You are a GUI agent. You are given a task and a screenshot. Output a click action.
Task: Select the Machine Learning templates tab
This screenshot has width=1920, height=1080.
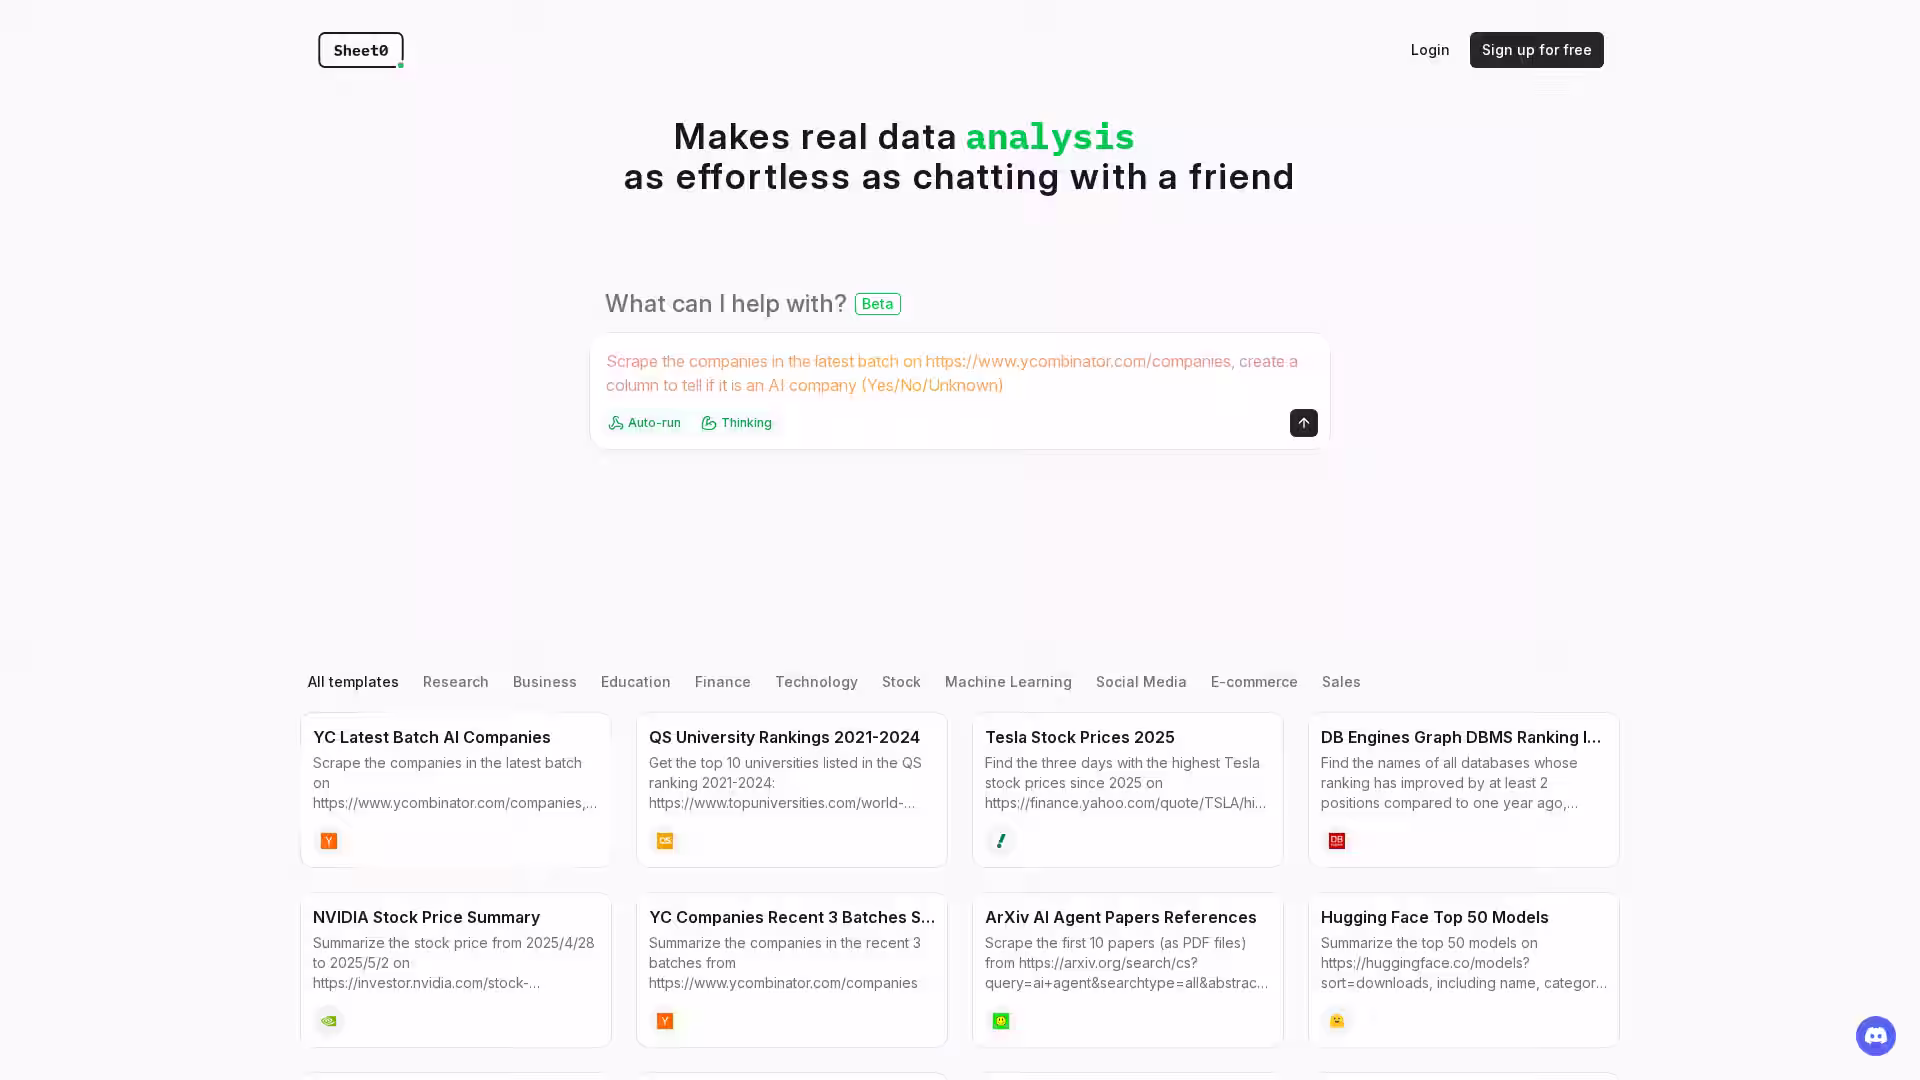point(1008,682)
